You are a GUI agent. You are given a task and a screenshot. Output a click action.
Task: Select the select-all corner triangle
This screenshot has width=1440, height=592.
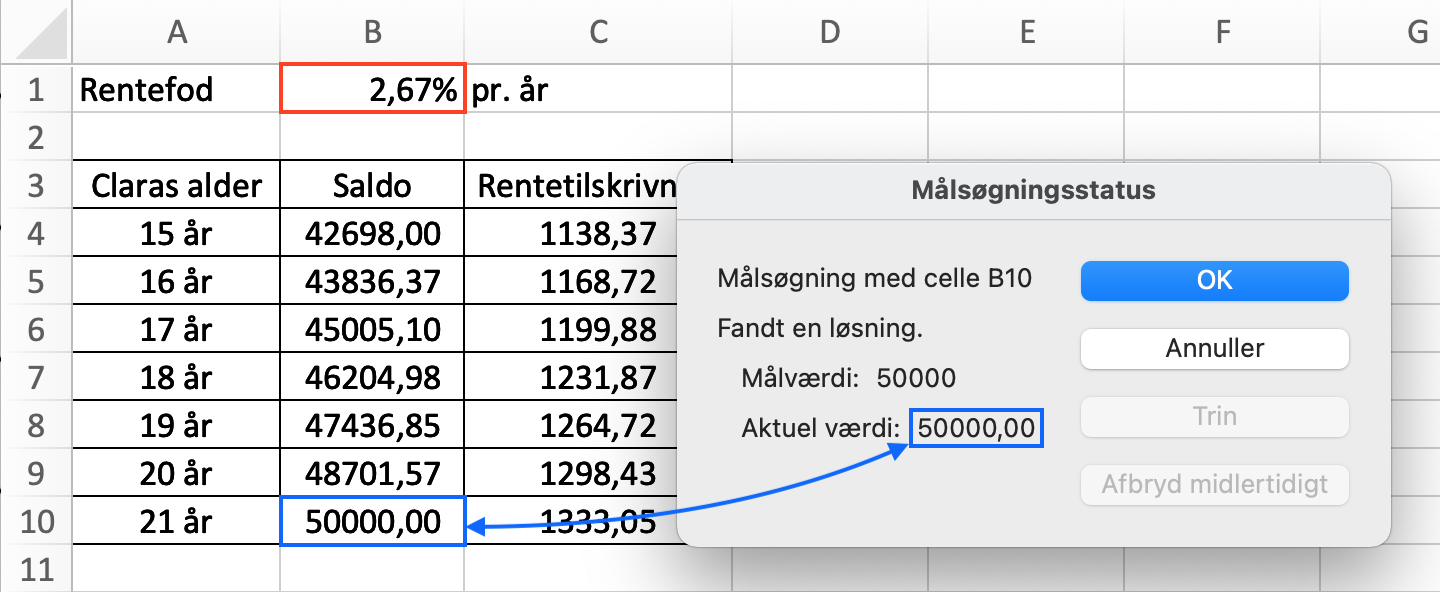tap(43, 33)
